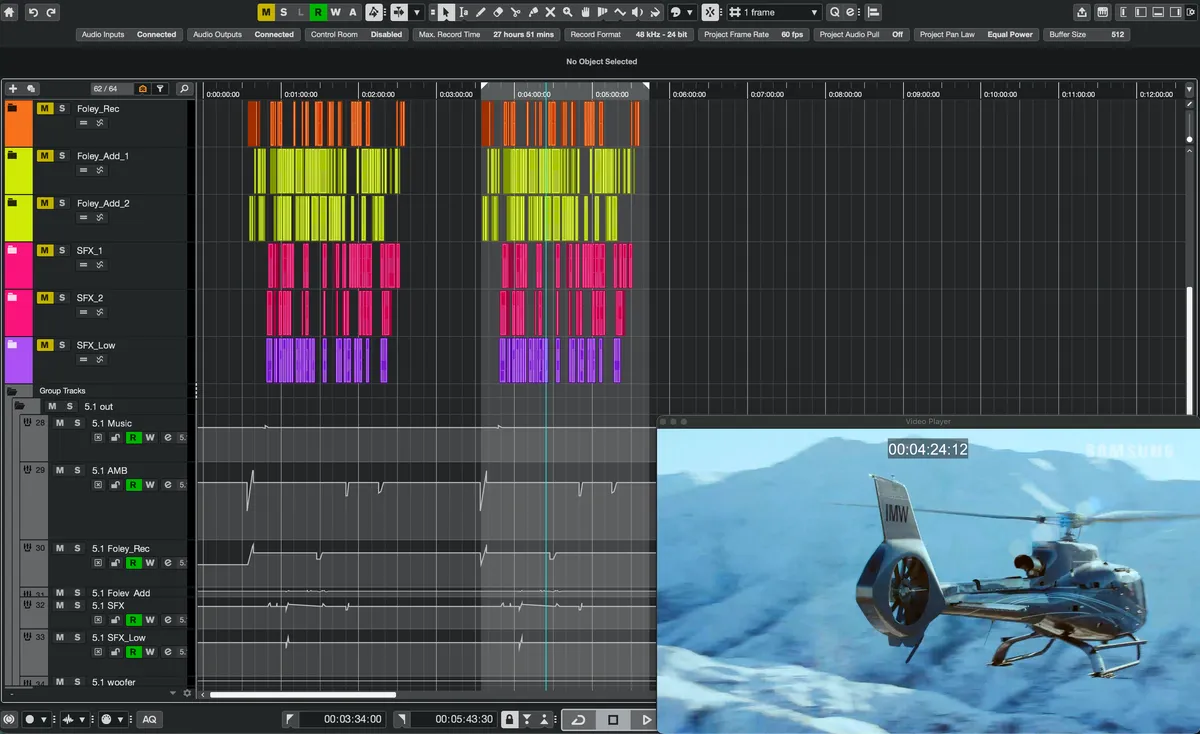Toggle Snap on/off in toolbar
Screen dimensions: 1200x734
pos(709,12)
